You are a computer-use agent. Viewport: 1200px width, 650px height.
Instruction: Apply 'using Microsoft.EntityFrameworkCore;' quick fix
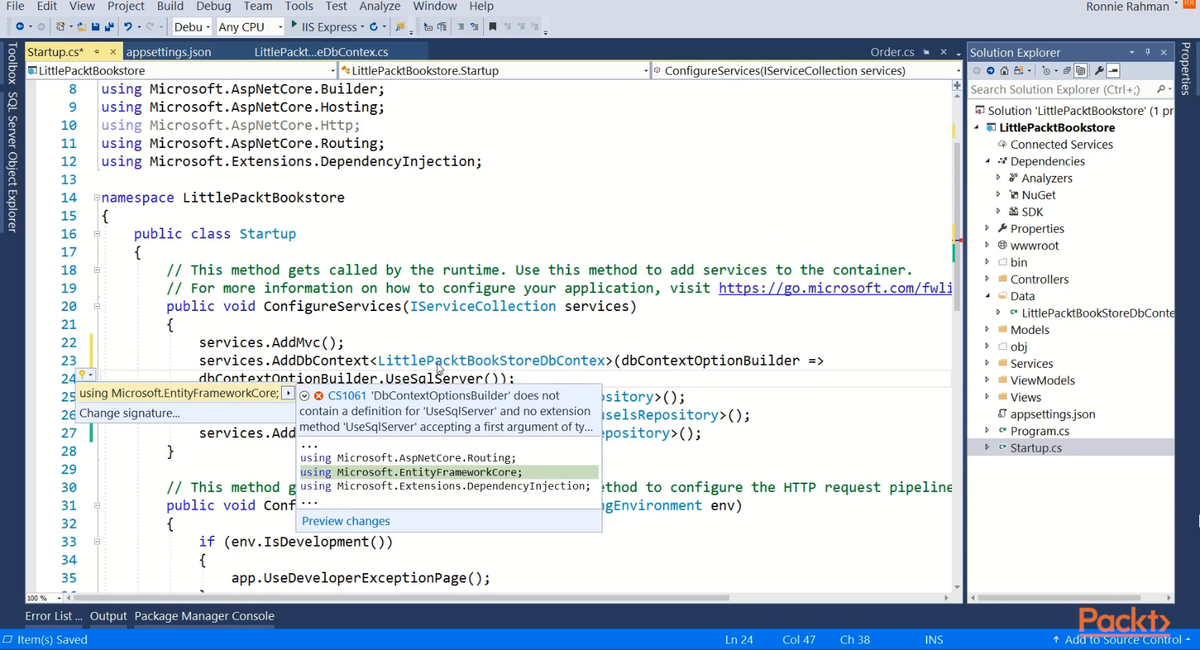(179, 393)
